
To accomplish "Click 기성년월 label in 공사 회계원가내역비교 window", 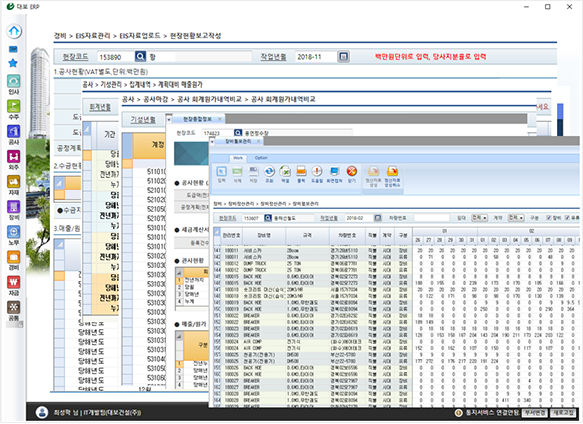I will tap(143, 120).
